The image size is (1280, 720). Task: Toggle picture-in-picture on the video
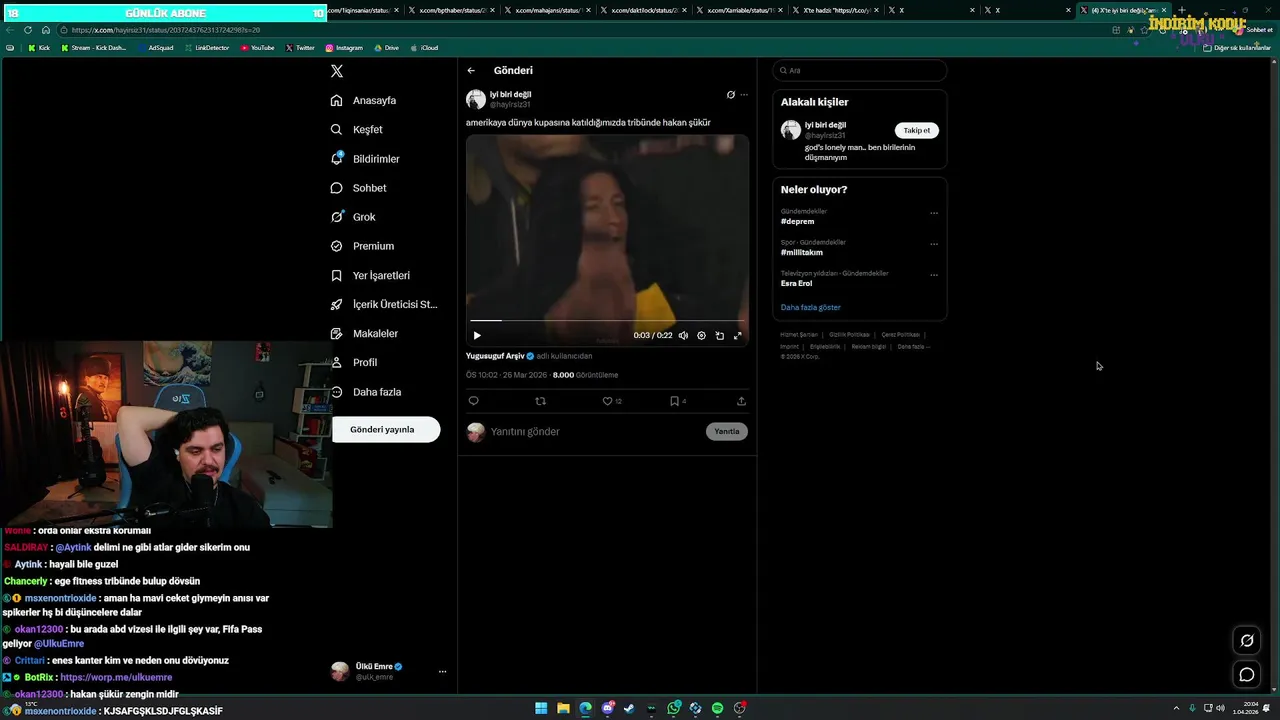[720, 336]
